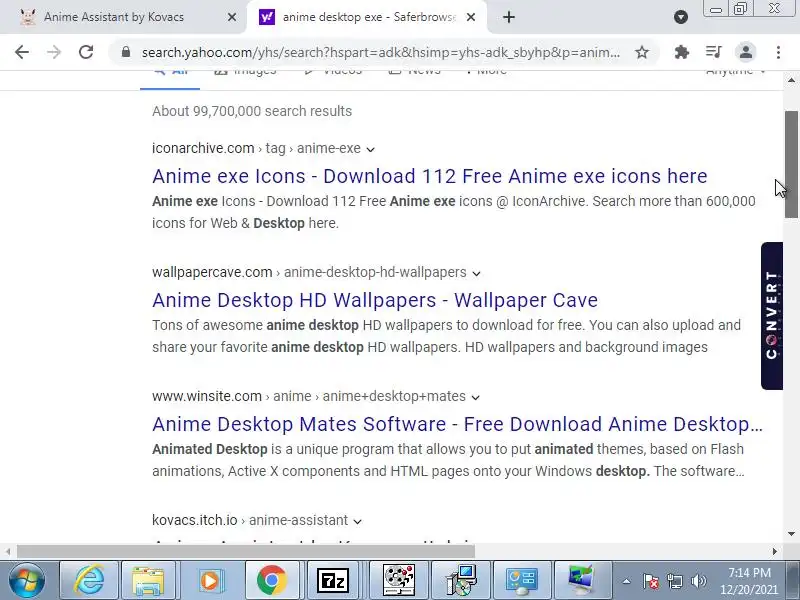The image size is (800, 600).
Task: Click the www.winsite.com breadcrumb URL
Action: click(309, 396)
